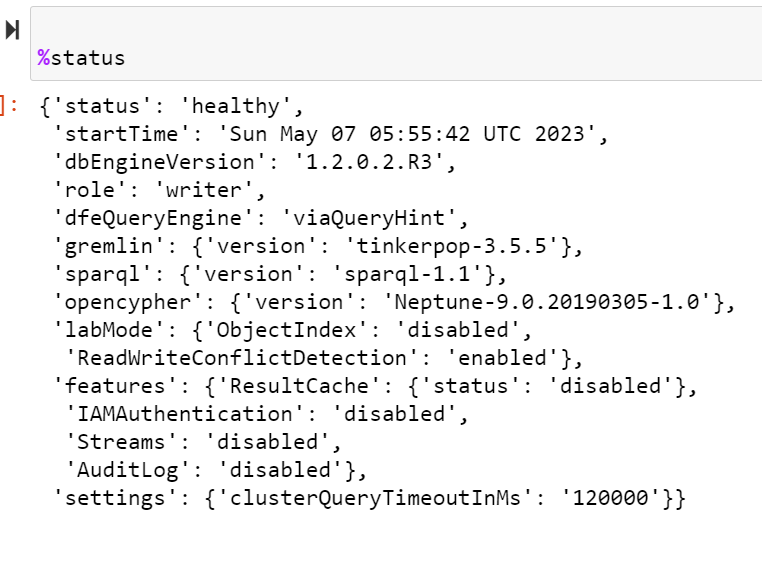Click the 'AuditLog' feature key
The height and width of the screenshot is (568, 762).
click(115, 469)
